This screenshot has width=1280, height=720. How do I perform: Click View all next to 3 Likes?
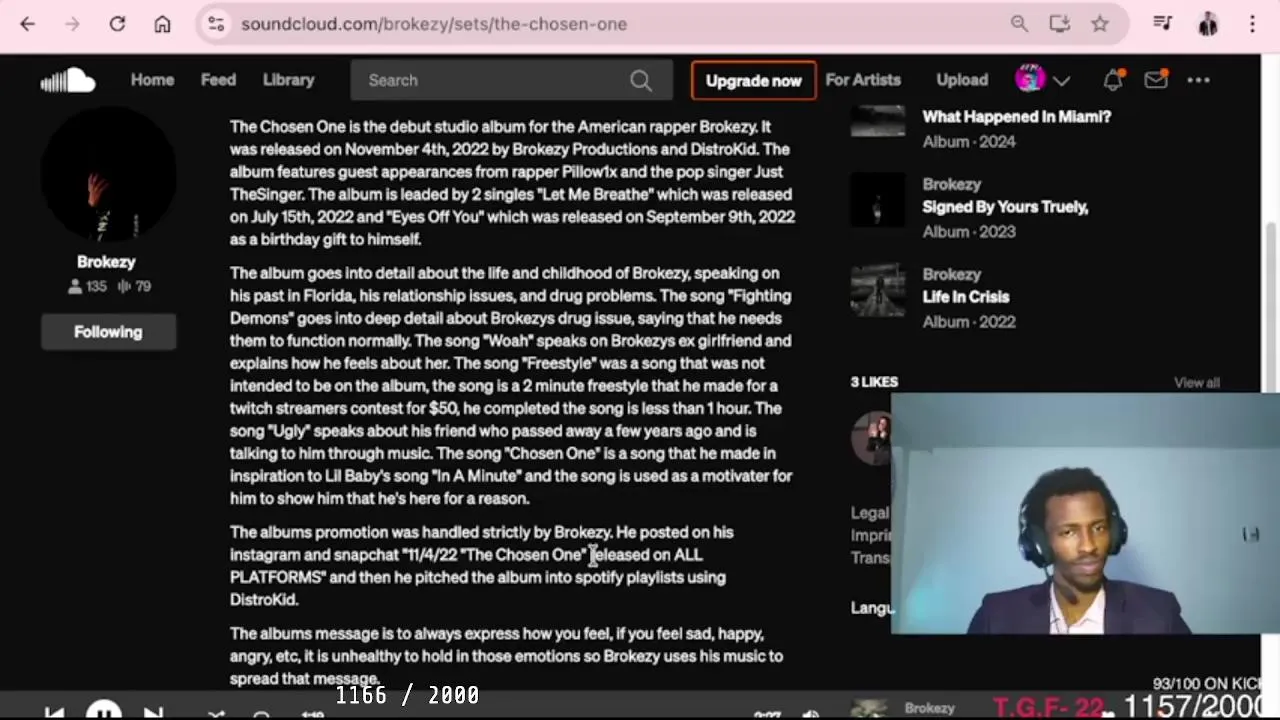(1196, 383)
